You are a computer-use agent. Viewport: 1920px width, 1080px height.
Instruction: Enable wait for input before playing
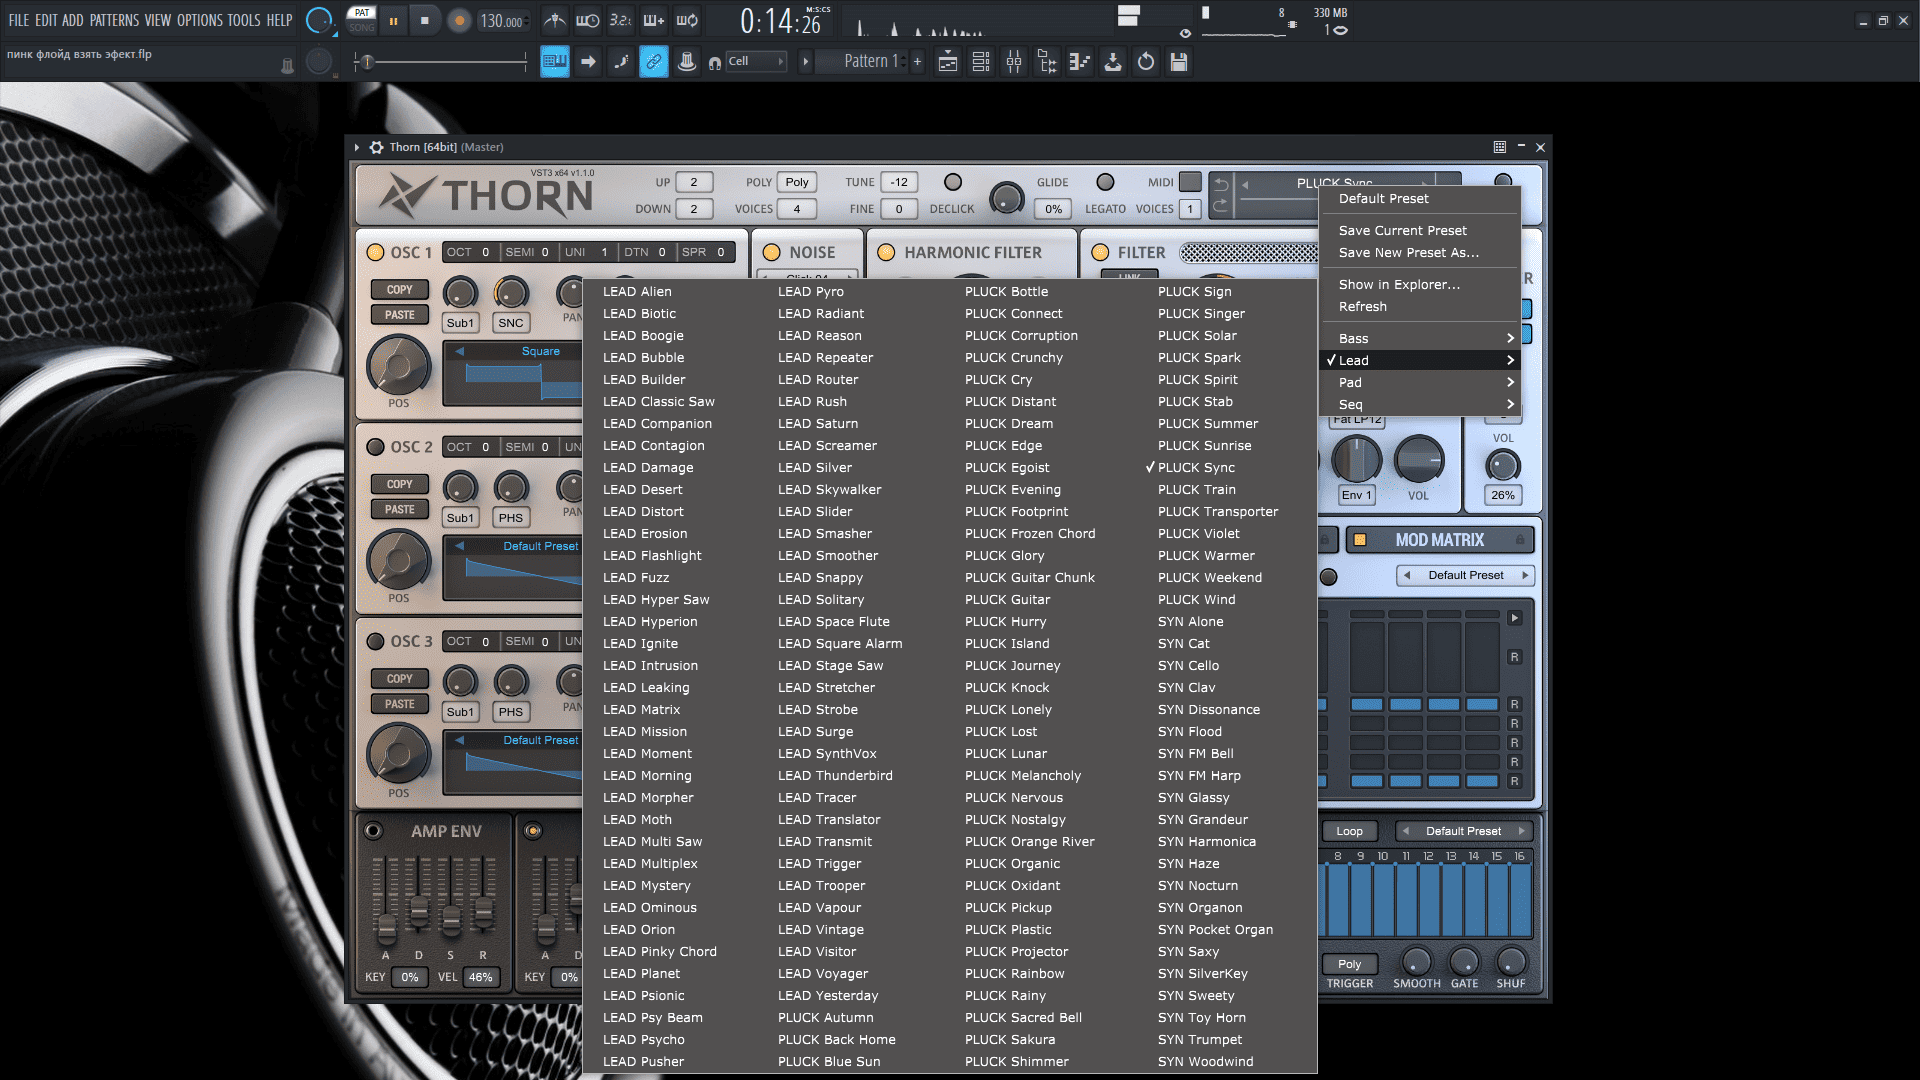click(587, 20)
